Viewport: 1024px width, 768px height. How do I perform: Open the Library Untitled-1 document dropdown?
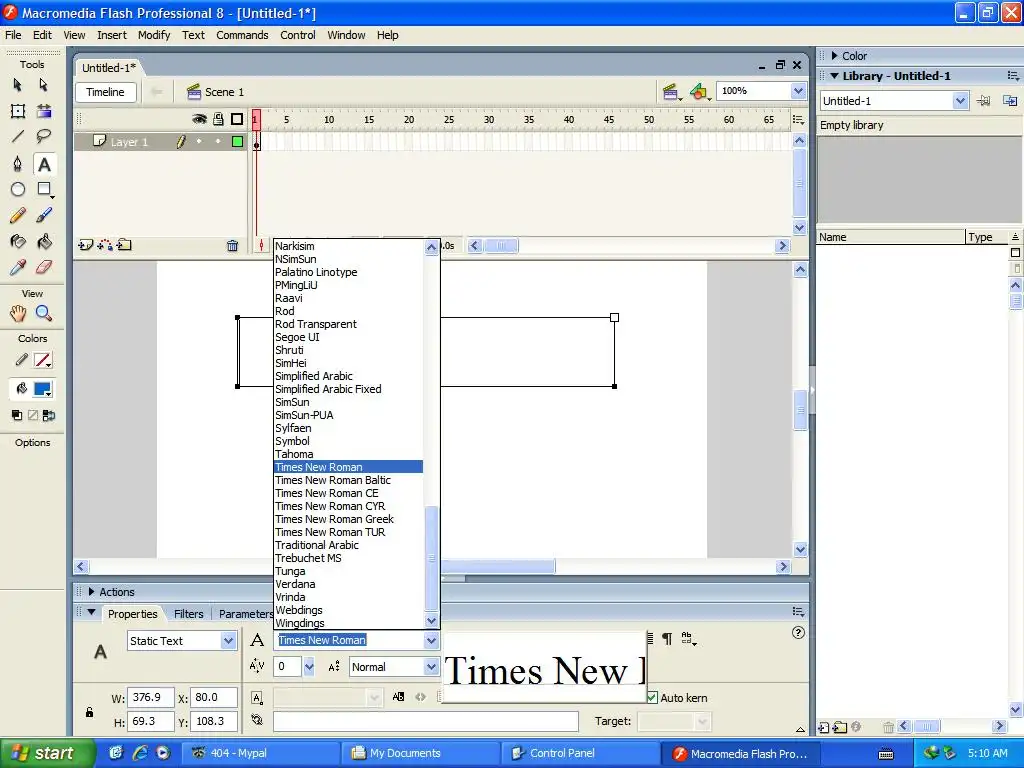[x=959, y=101]
